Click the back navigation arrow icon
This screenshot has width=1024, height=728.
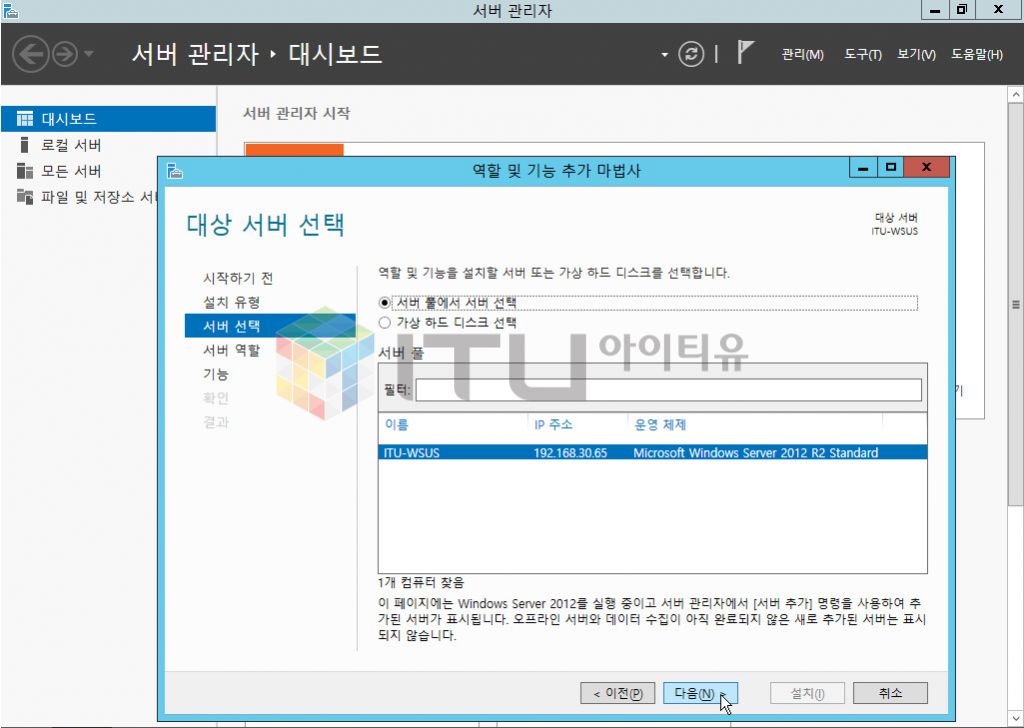click(x=32, y=54)
